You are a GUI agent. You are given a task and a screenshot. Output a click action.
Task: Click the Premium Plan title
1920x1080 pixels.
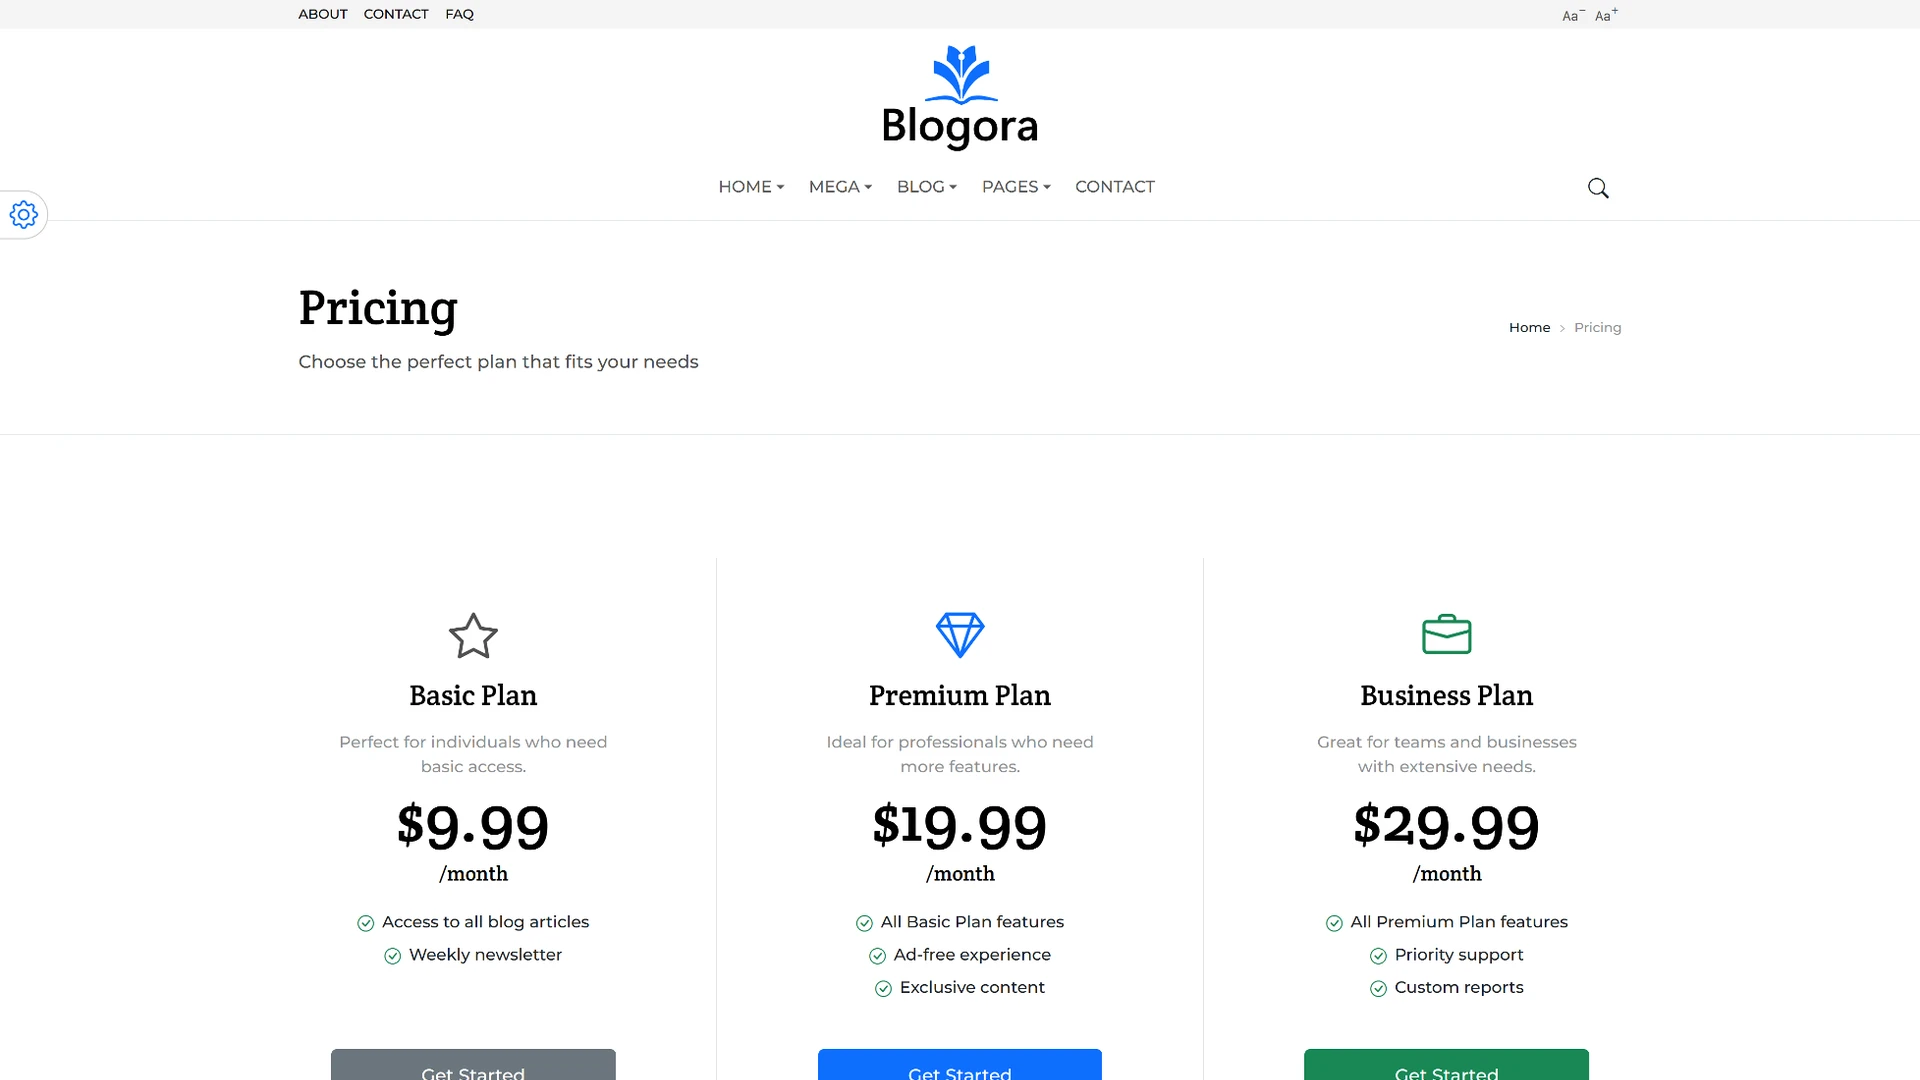(x=960, y=695)
